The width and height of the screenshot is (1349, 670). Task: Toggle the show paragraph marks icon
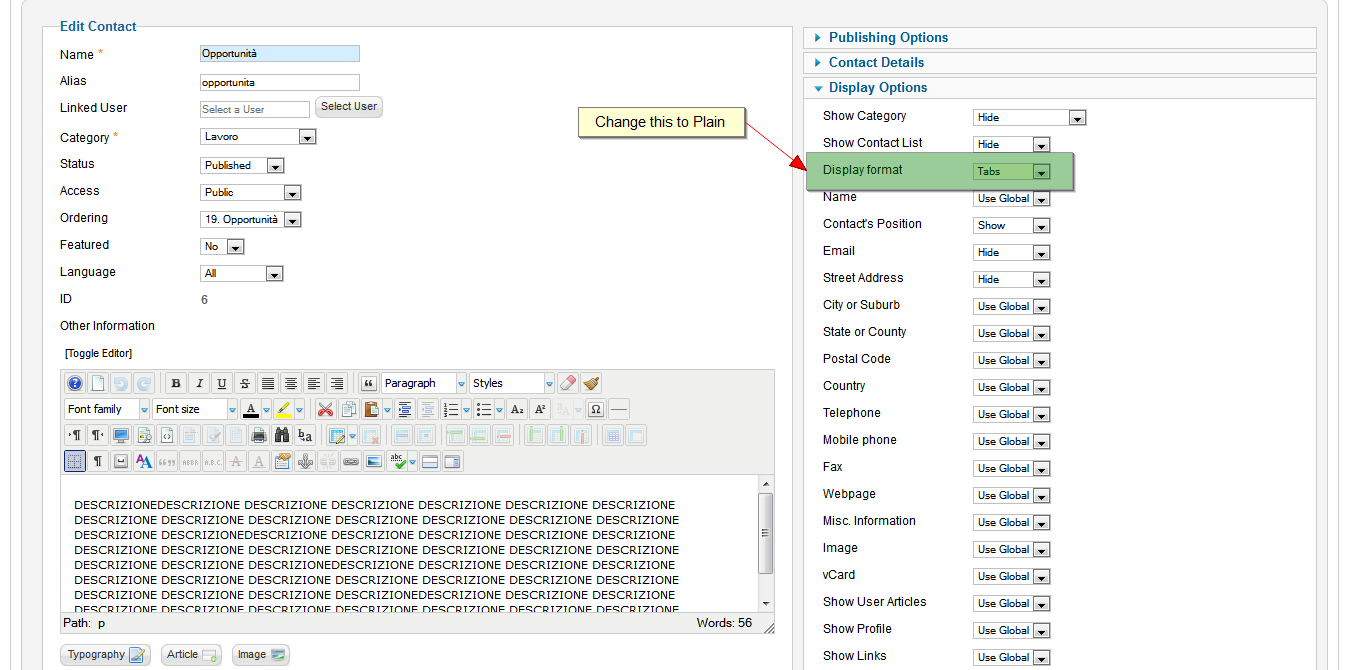(98, 461)
